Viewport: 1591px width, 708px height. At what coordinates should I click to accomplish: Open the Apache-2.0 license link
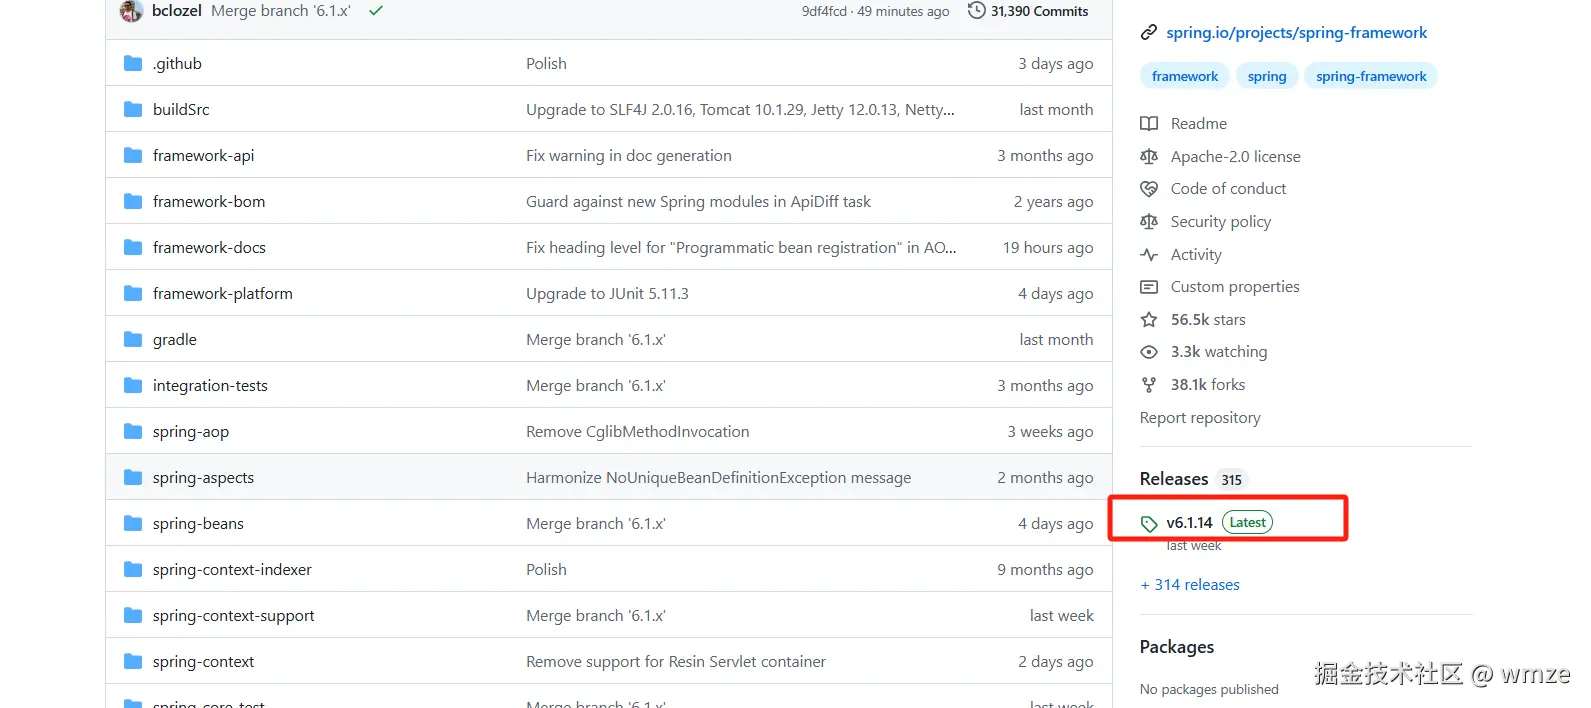point(1236,157)
